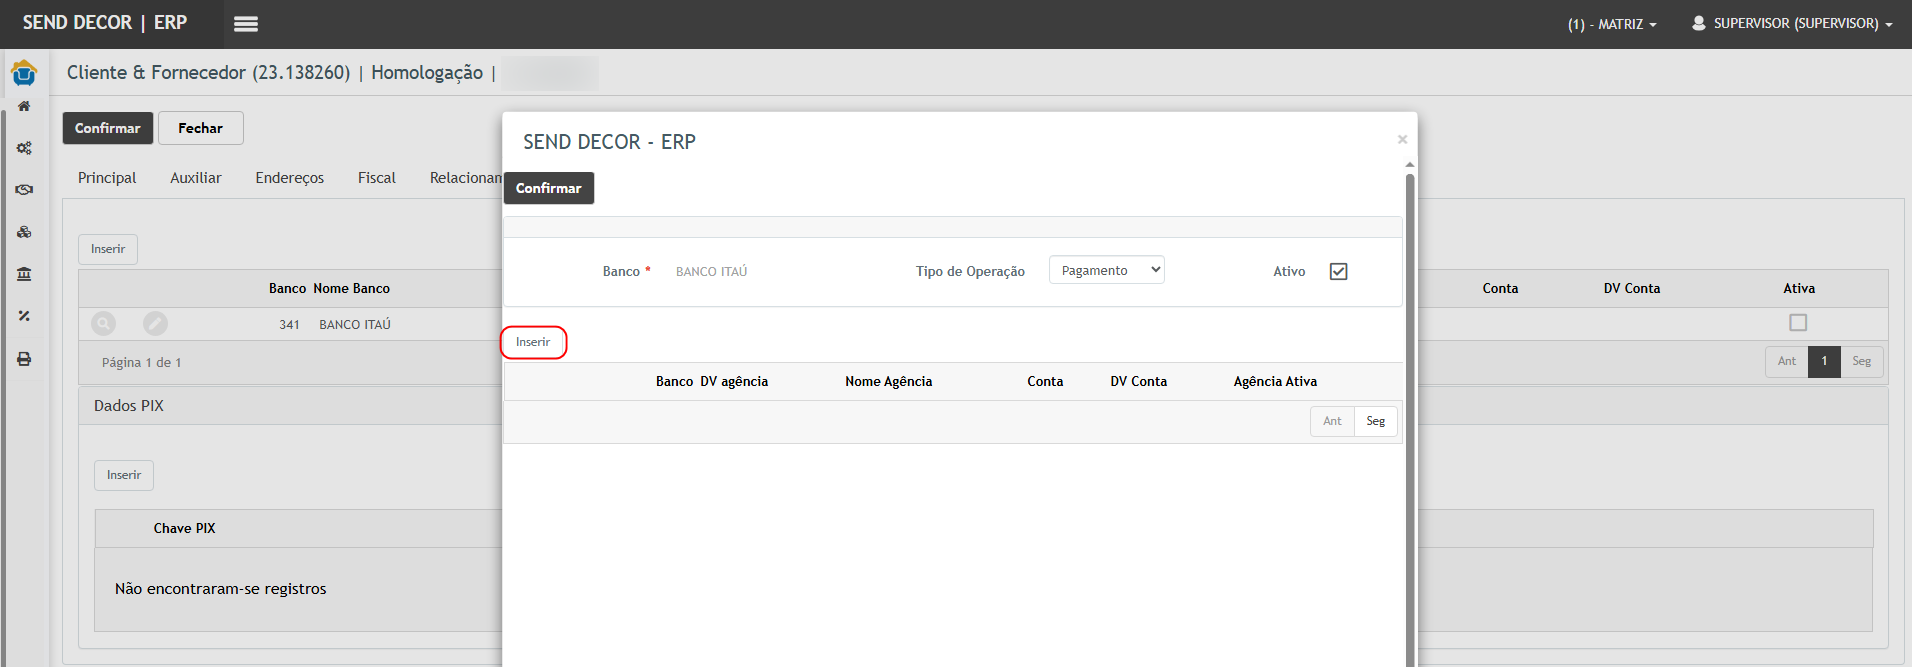Click the DV agência column header in dialog
Screen dimensions: 1912x667
734,381
